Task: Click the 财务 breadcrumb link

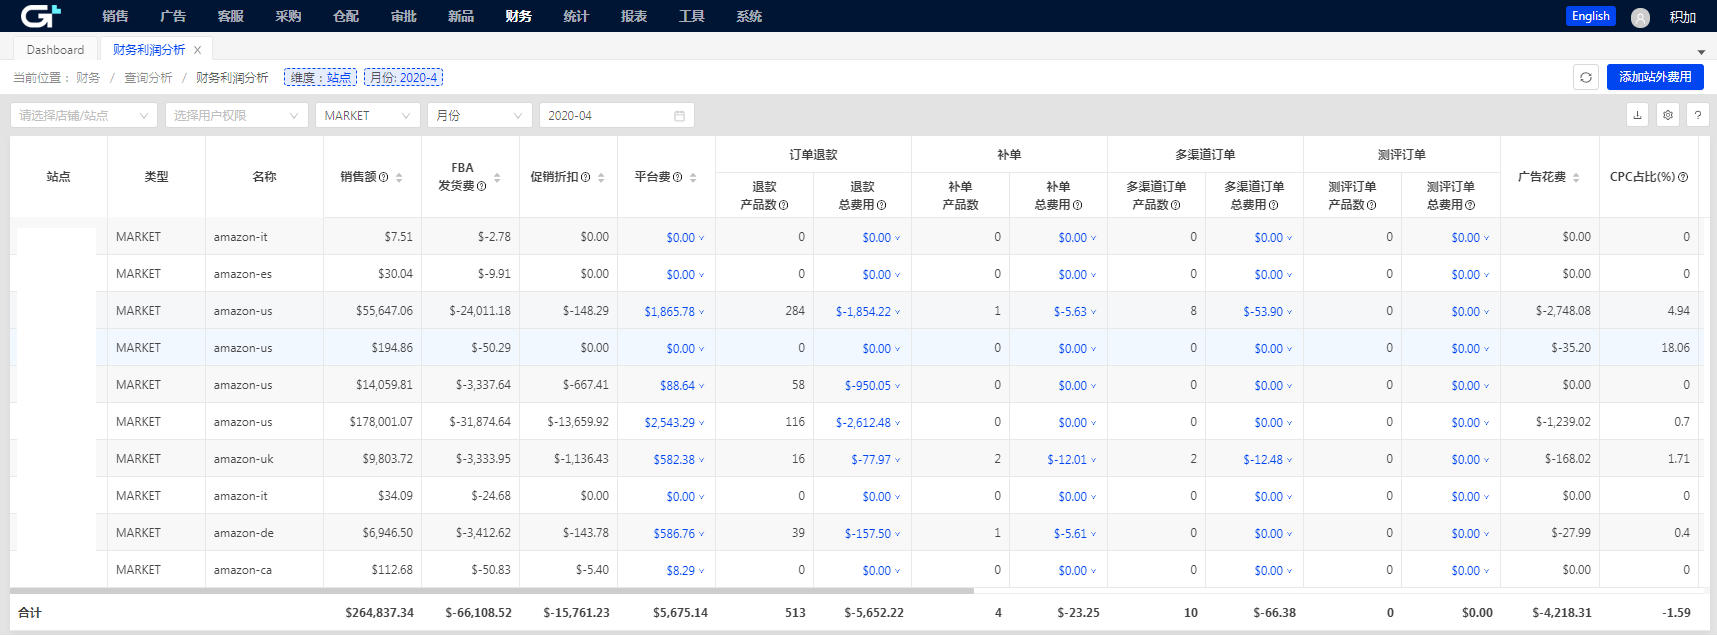Action: pos(88,78)
